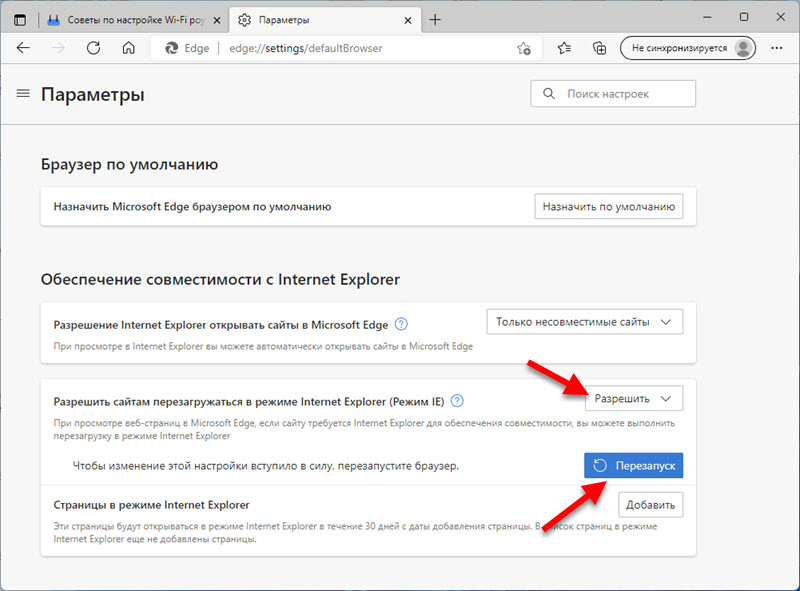
Task: Click the Добавить button
Action: point(650,504)
